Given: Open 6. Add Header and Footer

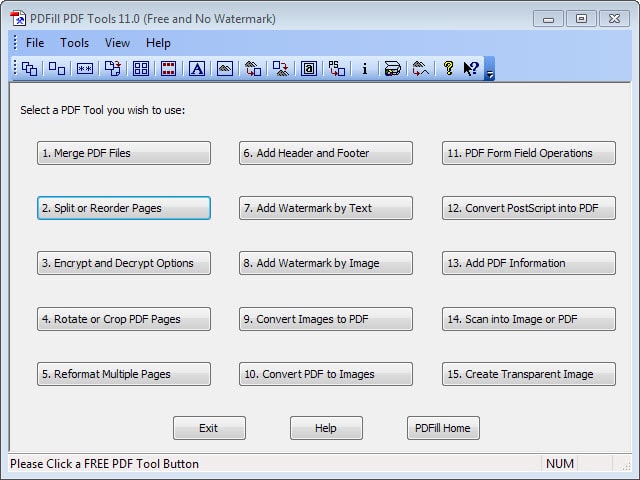Looking at the screenshot, I should tap(326, 153).
